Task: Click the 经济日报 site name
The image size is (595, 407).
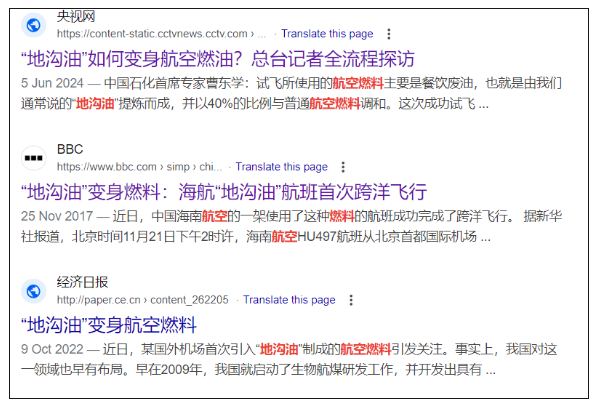Action: 82,282
